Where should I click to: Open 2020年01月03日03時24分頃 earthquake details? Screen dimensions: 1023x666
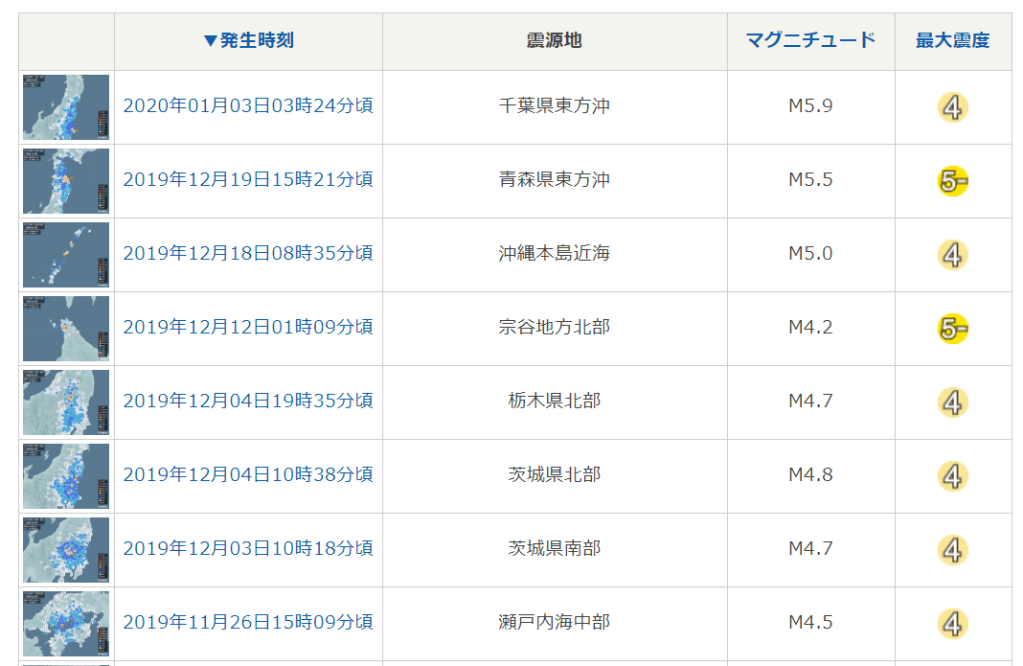pos(248,105)
